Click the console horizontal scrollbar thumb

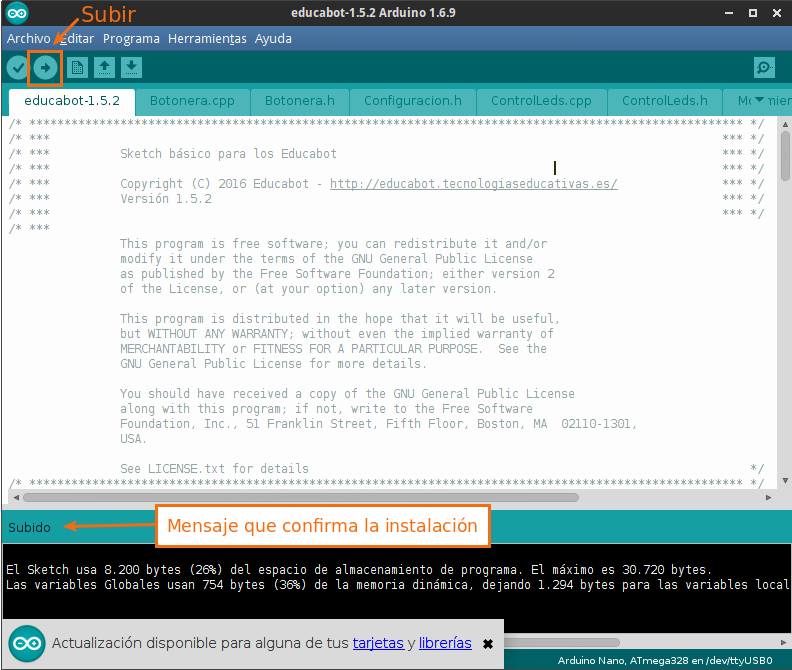pyautogui.click(x=562, y=643)
